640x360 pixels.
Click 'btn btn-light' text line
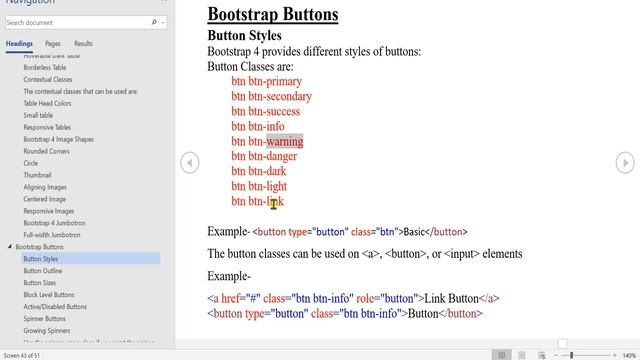click(x=259, y=186)
